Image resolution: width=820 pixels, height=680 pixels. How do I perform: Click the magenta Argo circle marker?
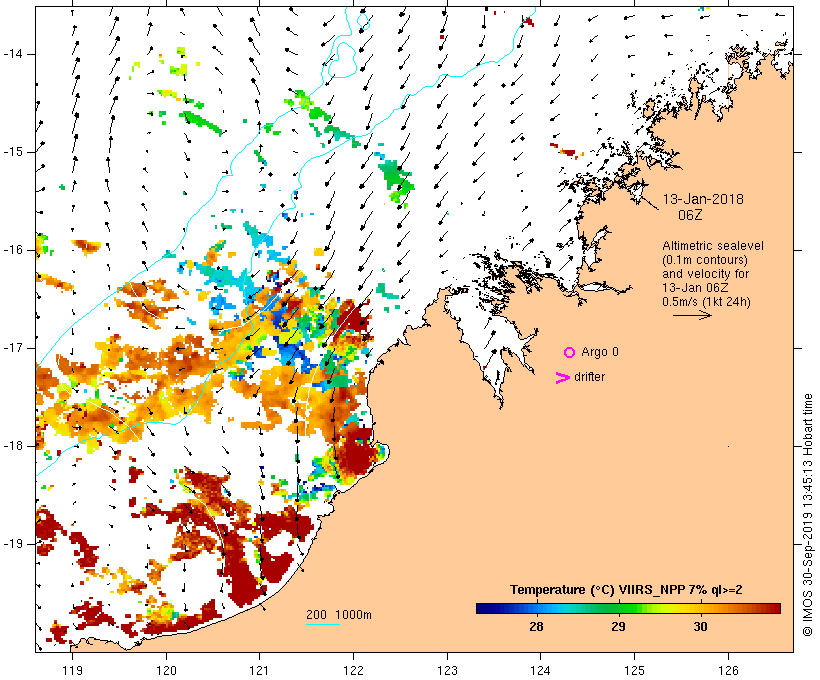click(570, 353)
